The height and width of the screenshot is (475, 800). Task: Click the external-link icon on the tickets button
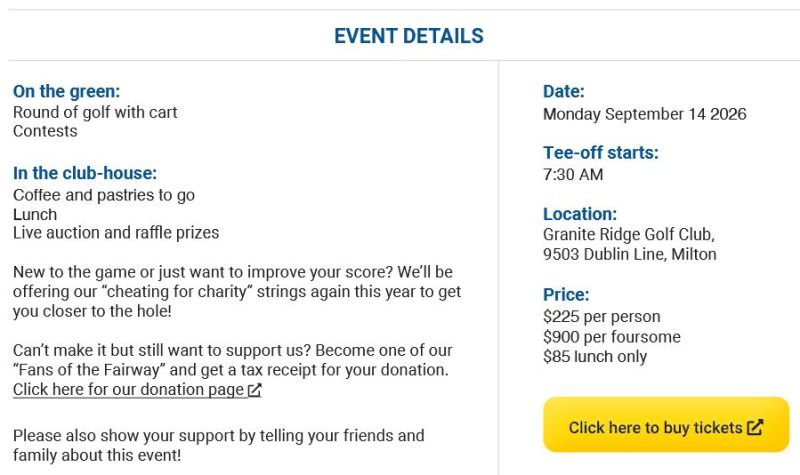coord(755,427)
